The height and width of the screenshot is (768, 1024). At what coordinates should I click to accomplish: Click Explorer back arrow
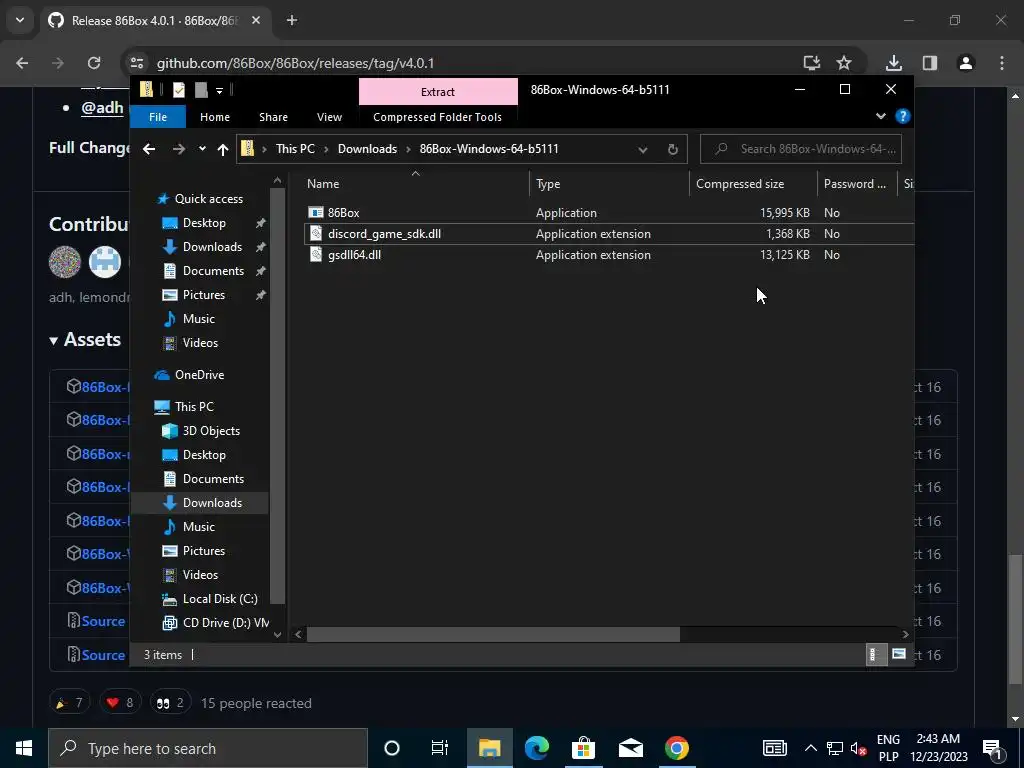click(x=149, y=149)
